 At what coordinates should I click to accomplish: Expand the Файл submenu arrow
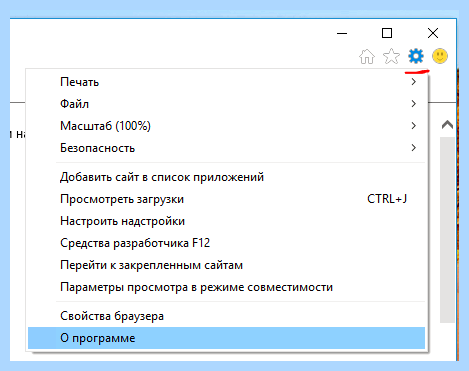(x=414, y=104)
